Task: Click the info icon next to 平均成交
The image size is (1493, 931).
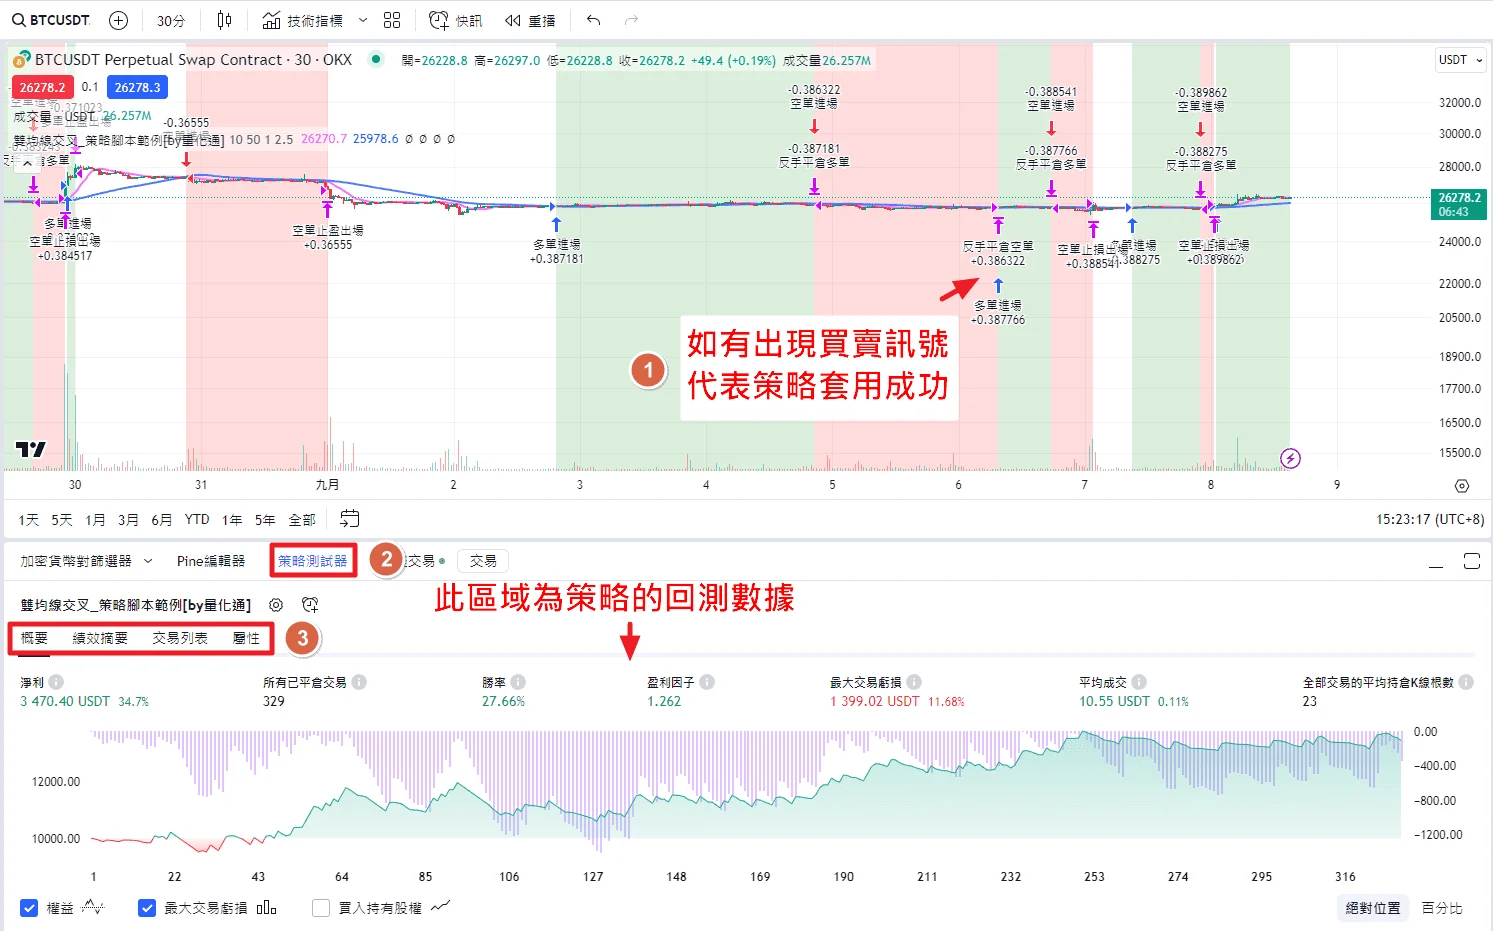Action: (x=1139, y=682)
